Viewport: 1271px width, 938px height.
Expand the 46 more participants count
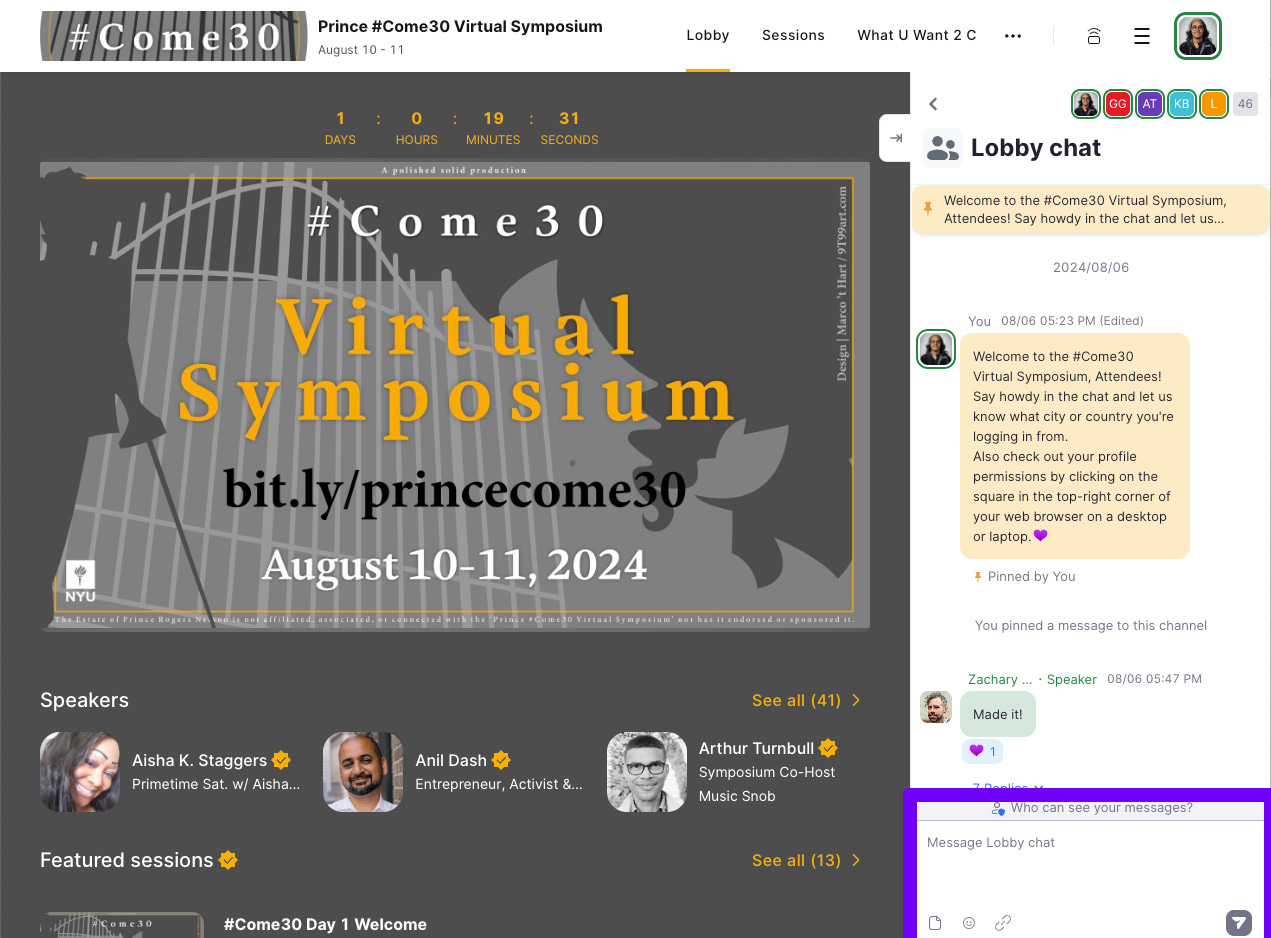coord(1245,103)
